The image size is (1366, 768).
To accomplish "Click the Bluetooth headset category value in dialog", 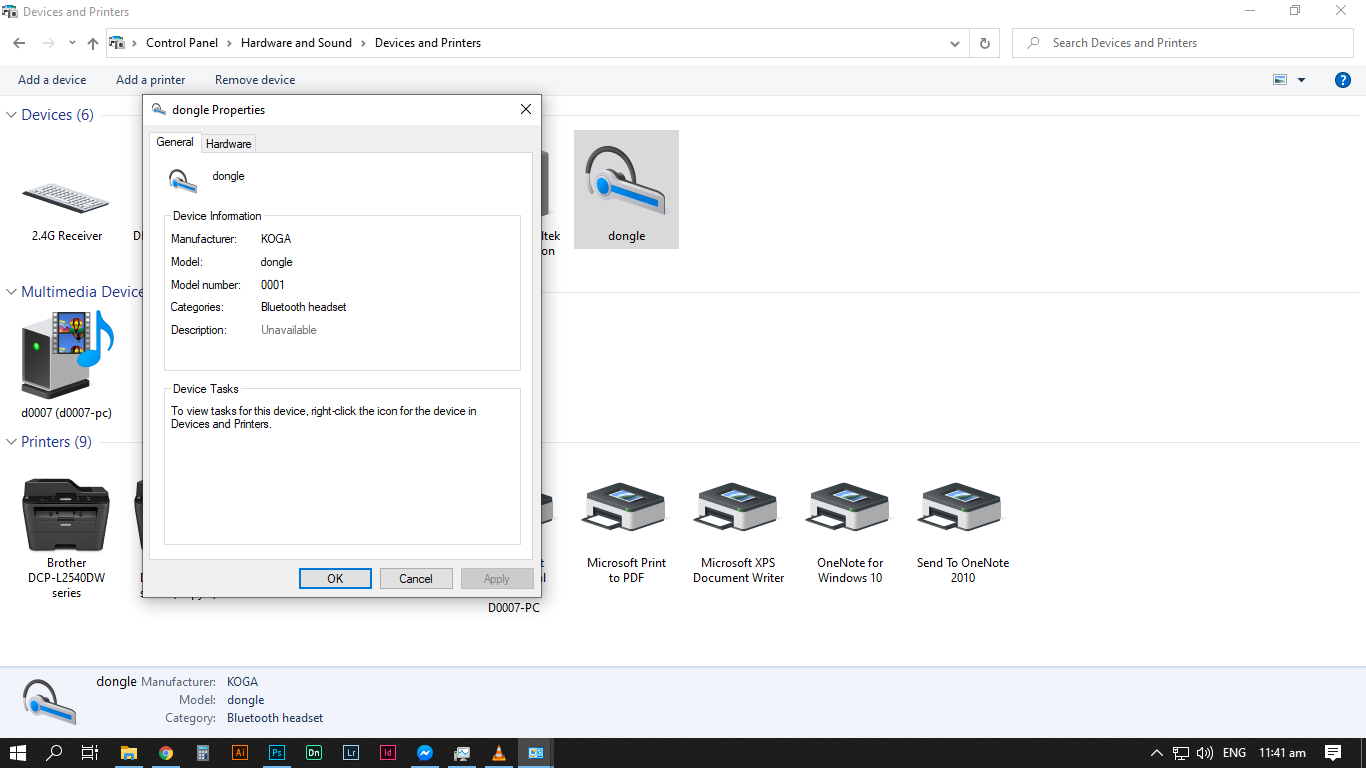I will point(304,307).
